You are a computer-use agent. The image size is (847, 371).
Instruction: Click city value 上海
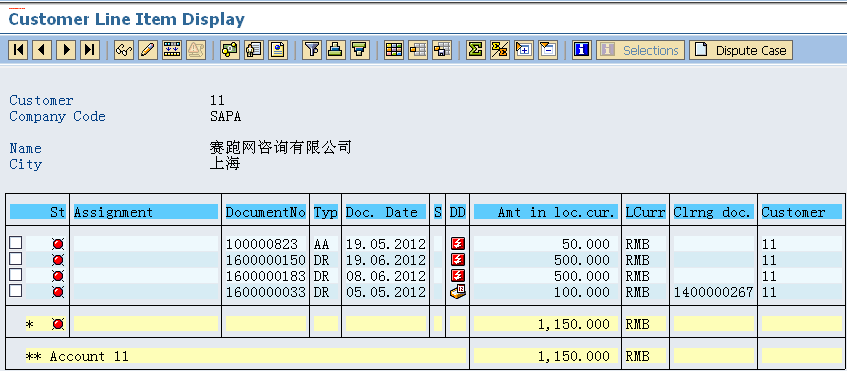pos(225,164)
